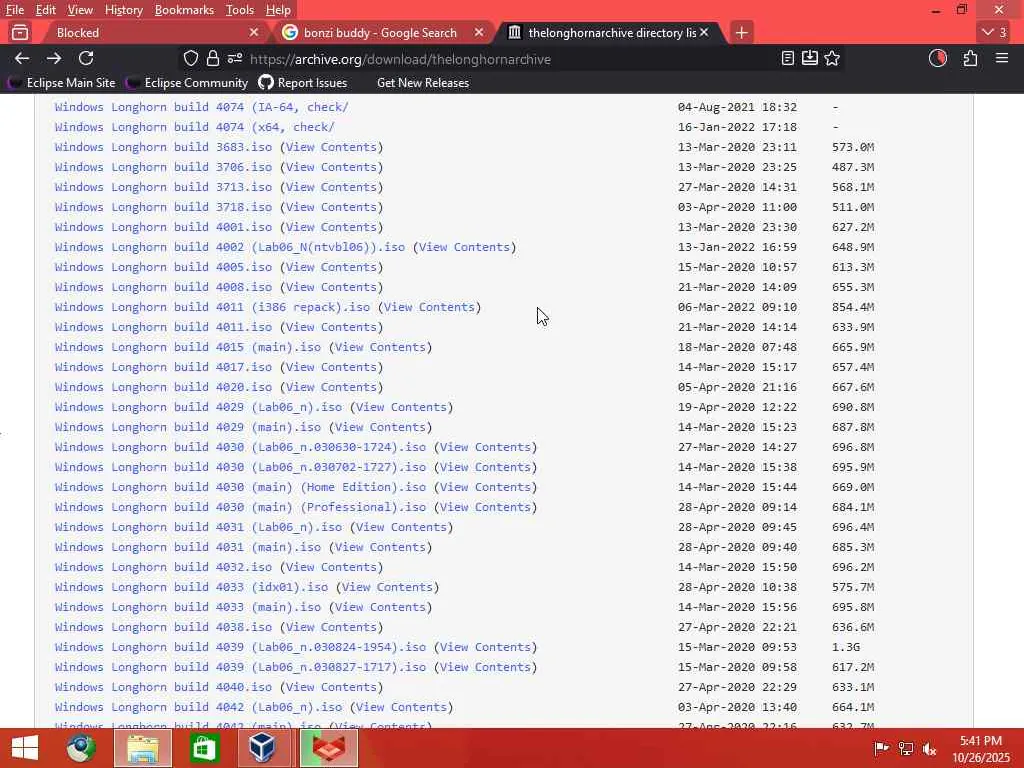Screen dimensions: 1024x768
Task: Open the Windows Store taskbar icon
Action: coord(204,748)
